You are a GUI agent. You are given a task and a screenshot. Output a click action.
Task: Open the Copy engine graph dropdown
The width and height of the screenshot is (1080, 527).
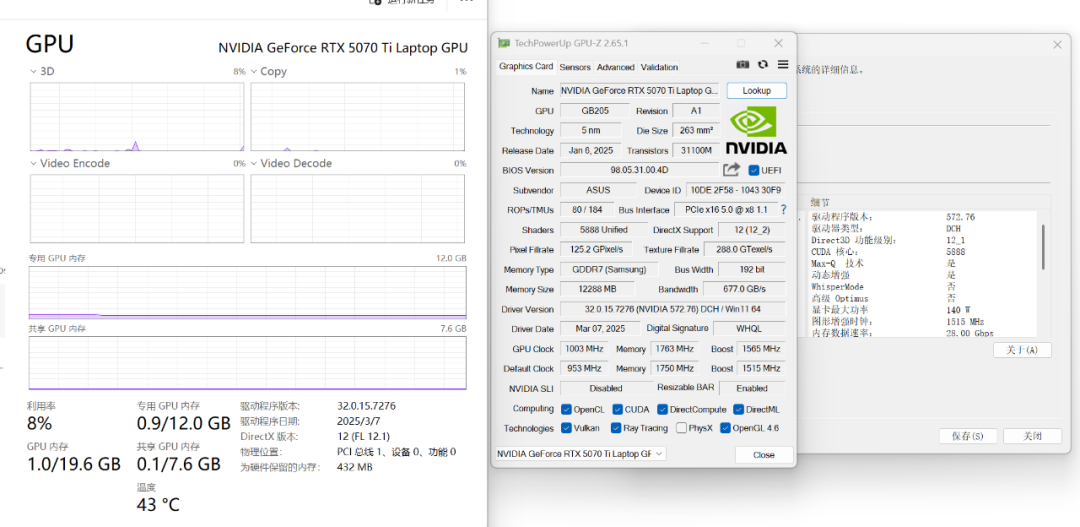254,72
